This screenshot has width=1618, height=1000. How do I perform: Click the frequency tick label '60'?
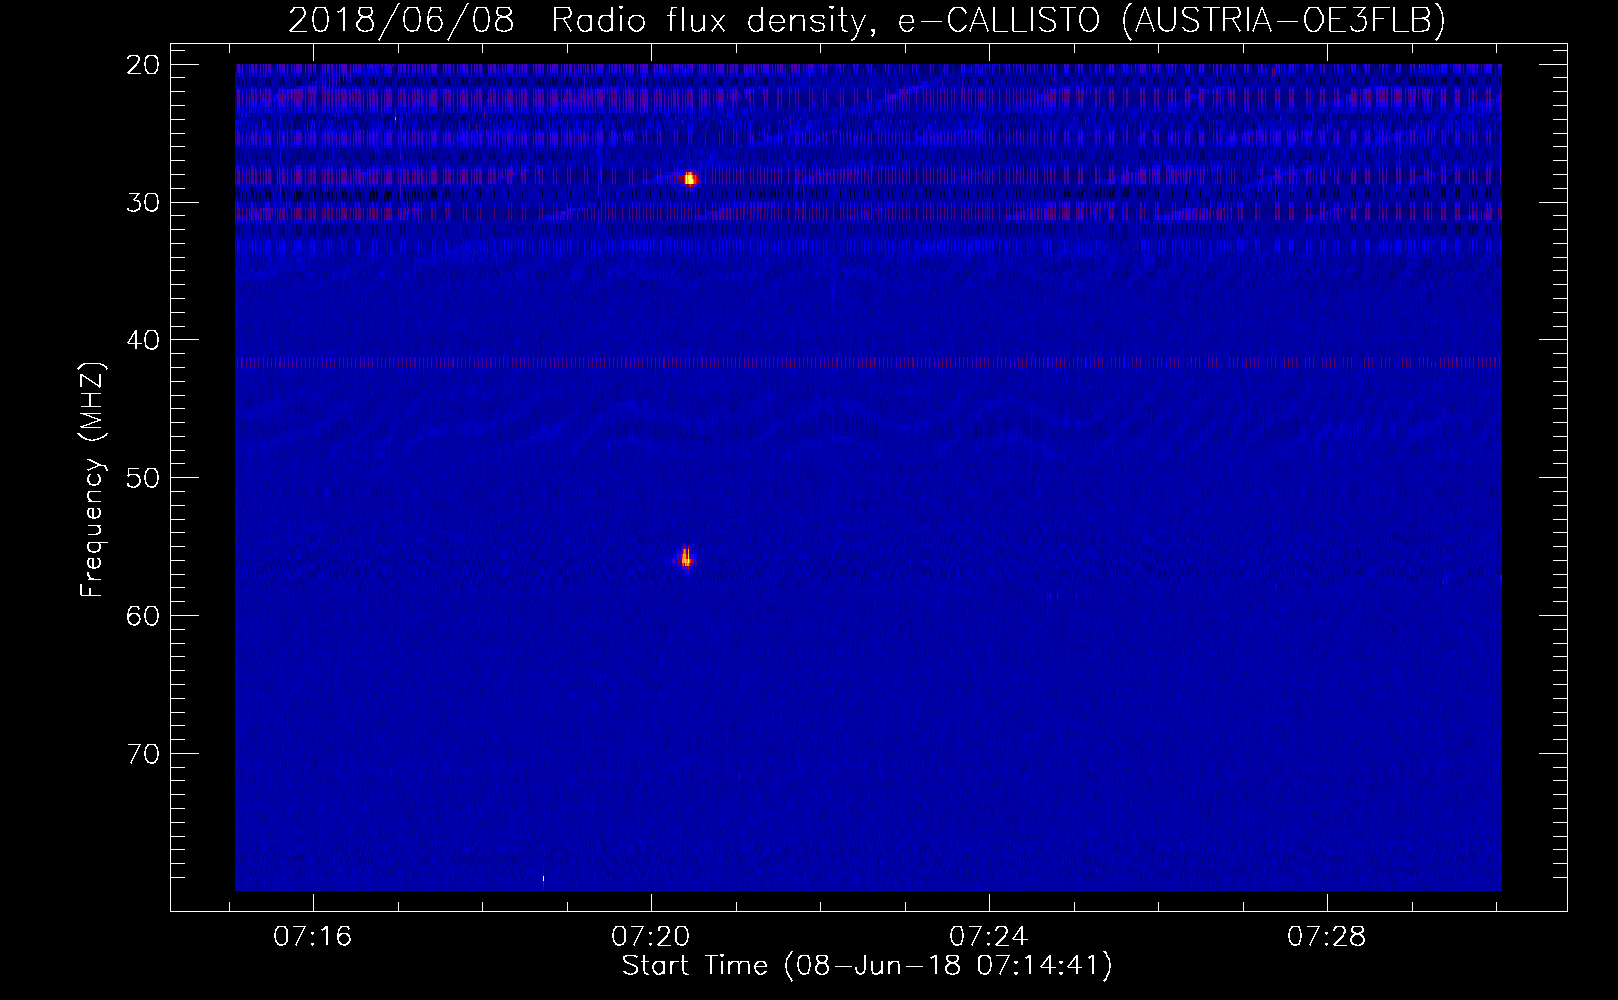(144, 615)
